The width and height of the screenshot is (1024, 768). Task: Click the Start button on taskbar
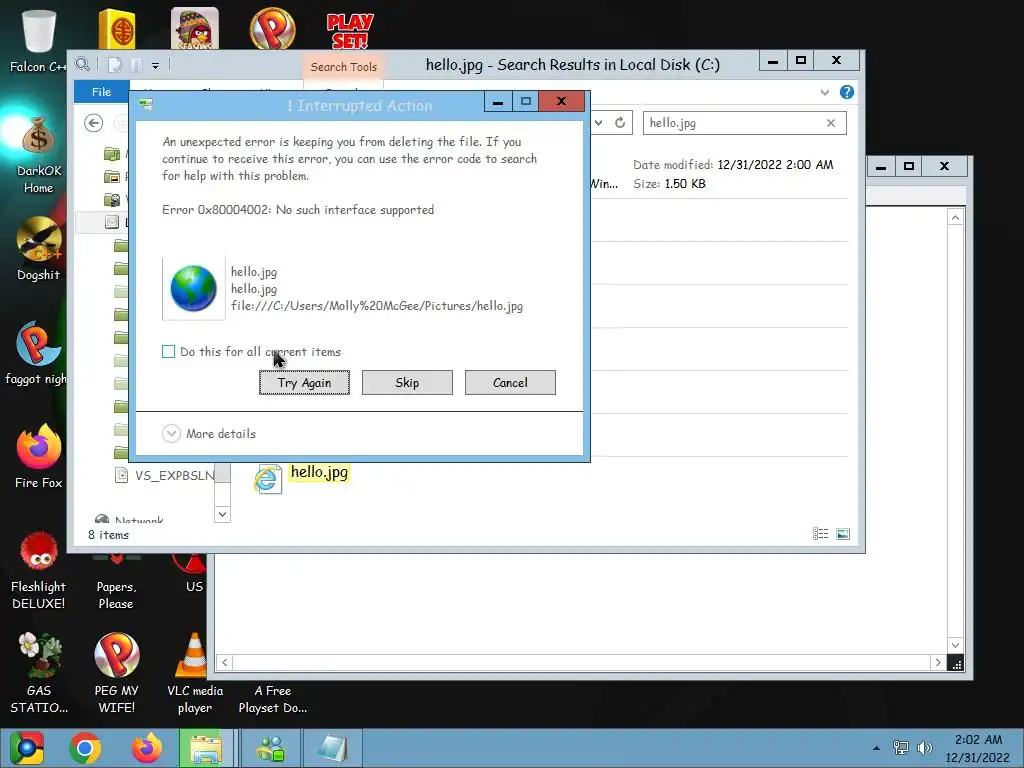coord(26,748)
